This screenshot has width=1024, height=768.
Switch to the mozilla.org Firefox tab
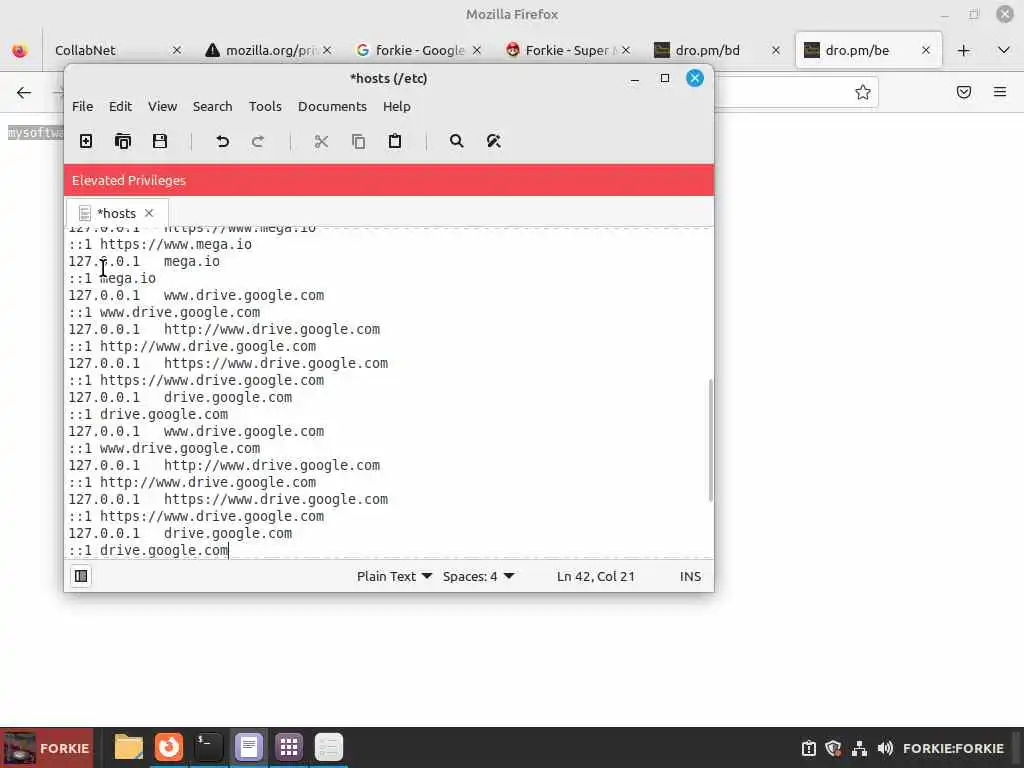click(268, 50)
